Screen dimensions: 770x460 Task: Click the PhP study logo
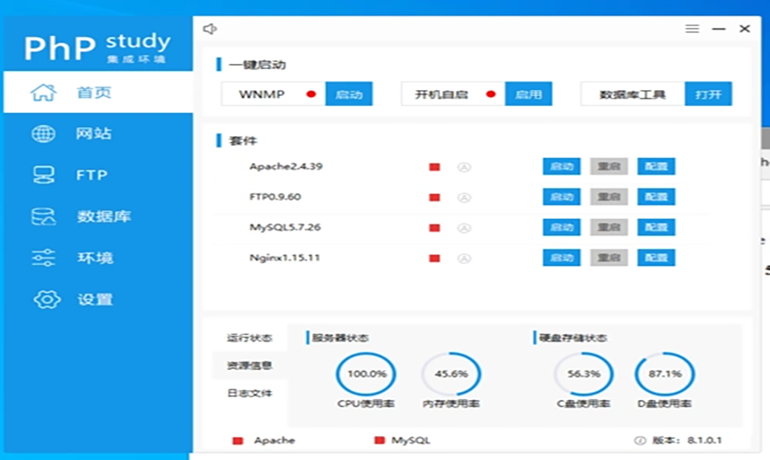pyautogui.click(x=96, y=46)
